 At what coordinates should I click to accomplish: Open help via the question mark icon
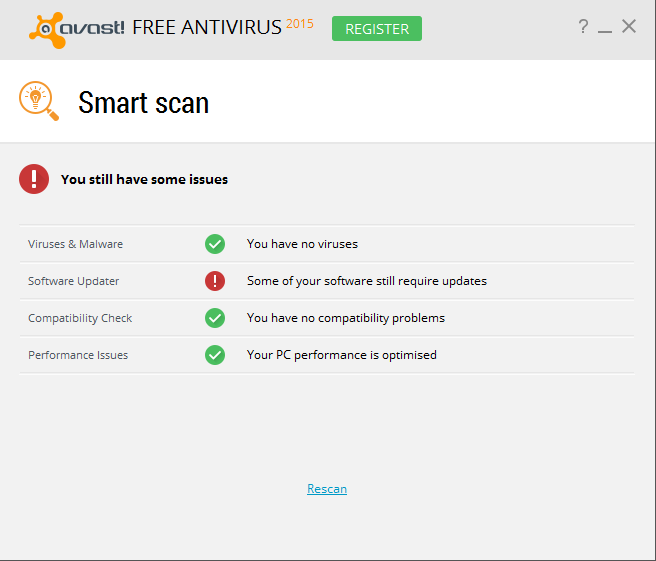pos(583,26)
